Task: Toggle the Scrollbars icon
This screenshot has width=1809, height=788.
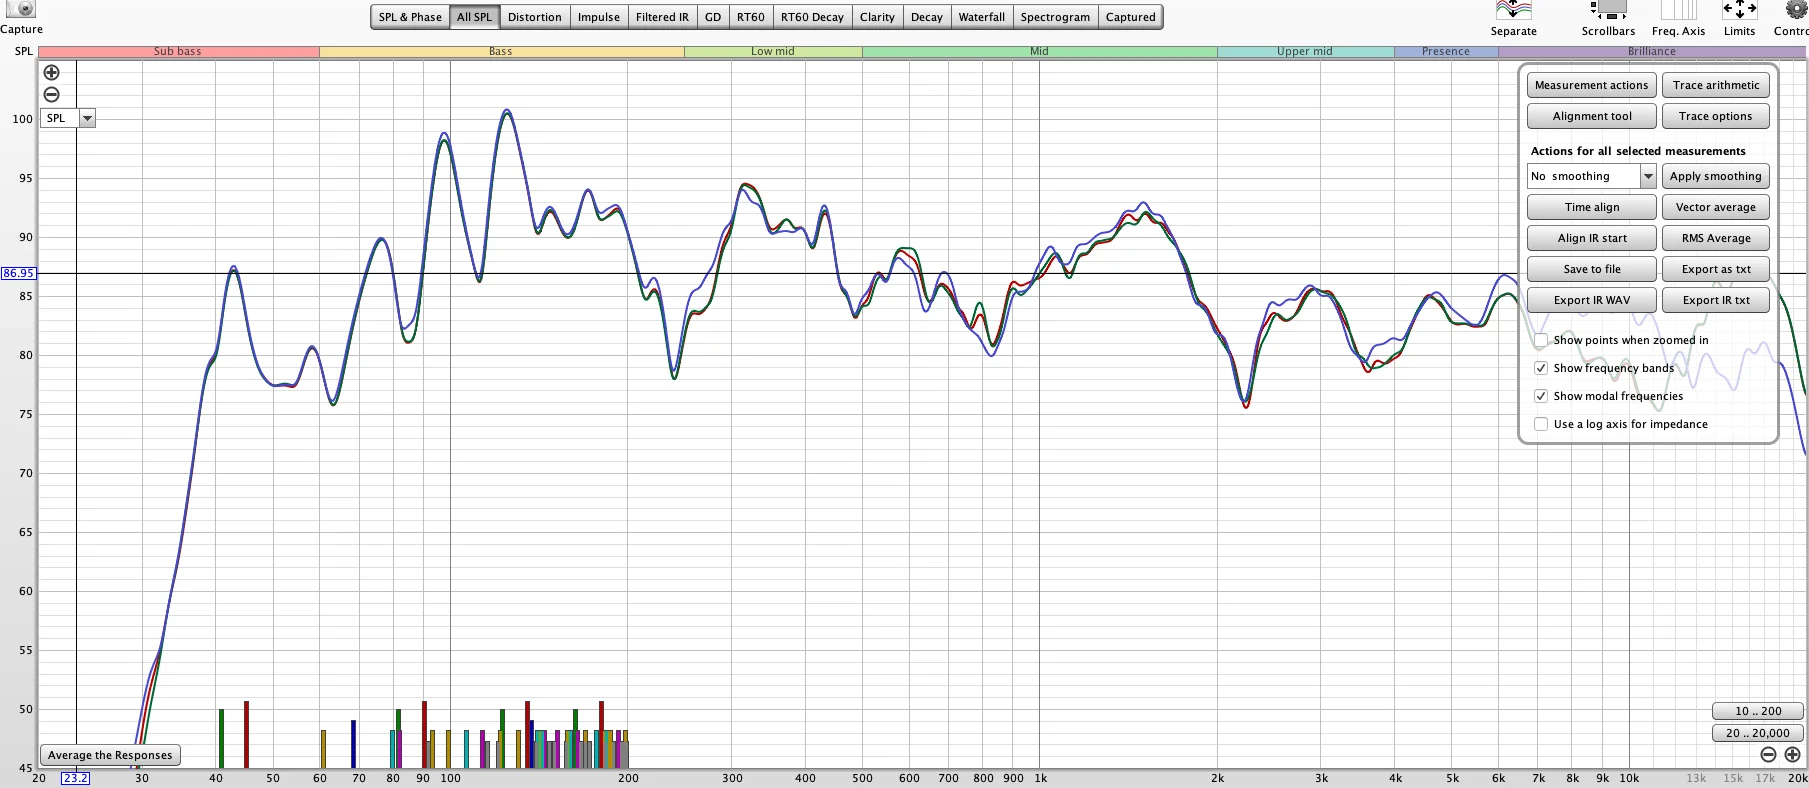Action: point(1608,10)
